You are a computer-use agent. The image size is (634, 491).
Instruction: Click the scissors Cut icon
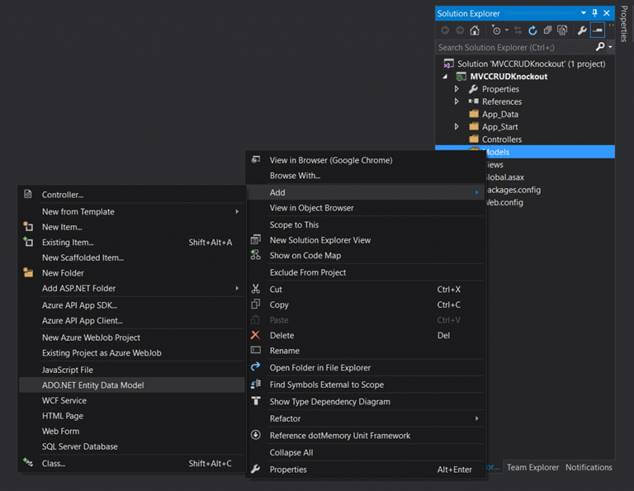(x=256, y=289)
